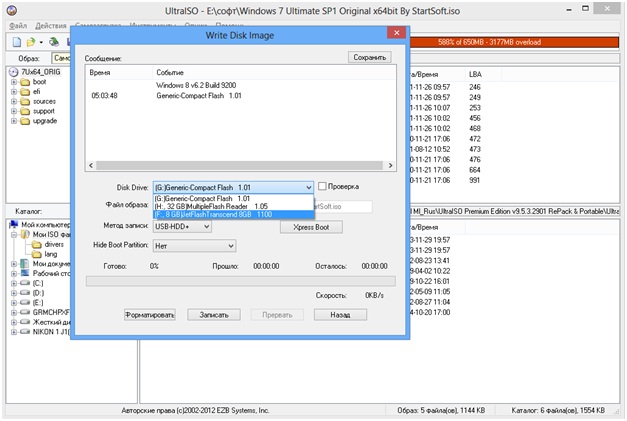Choose the (G:) Generic-Compact Flash drive option
The image size is (627, 421).
coord(234,198)
